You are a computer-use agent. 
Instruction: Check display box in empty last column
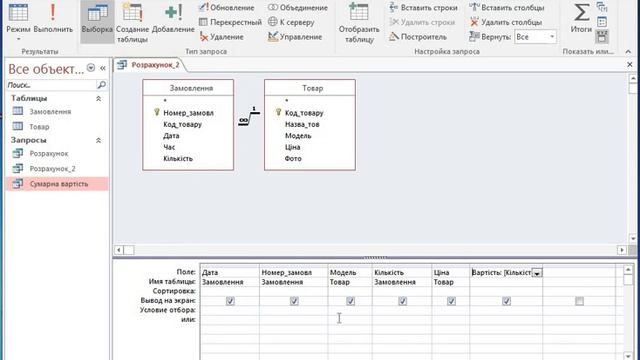[x=579, y=301]
